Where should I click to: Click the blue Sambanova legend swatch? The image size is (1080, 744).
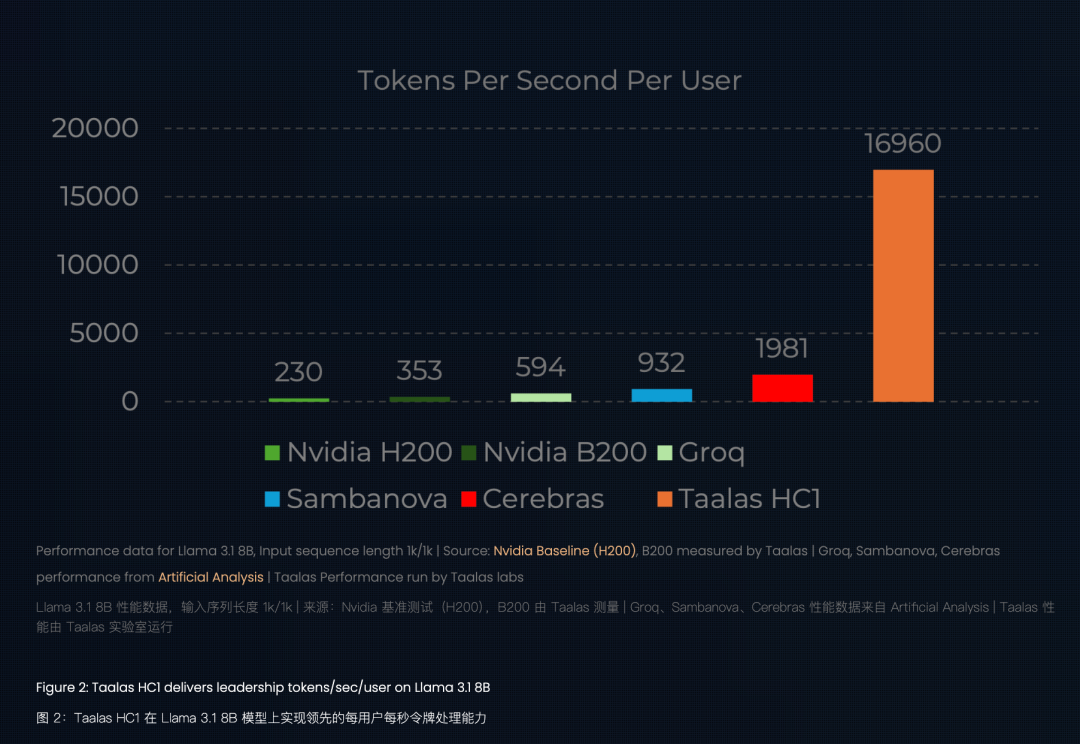coord(272,499)
